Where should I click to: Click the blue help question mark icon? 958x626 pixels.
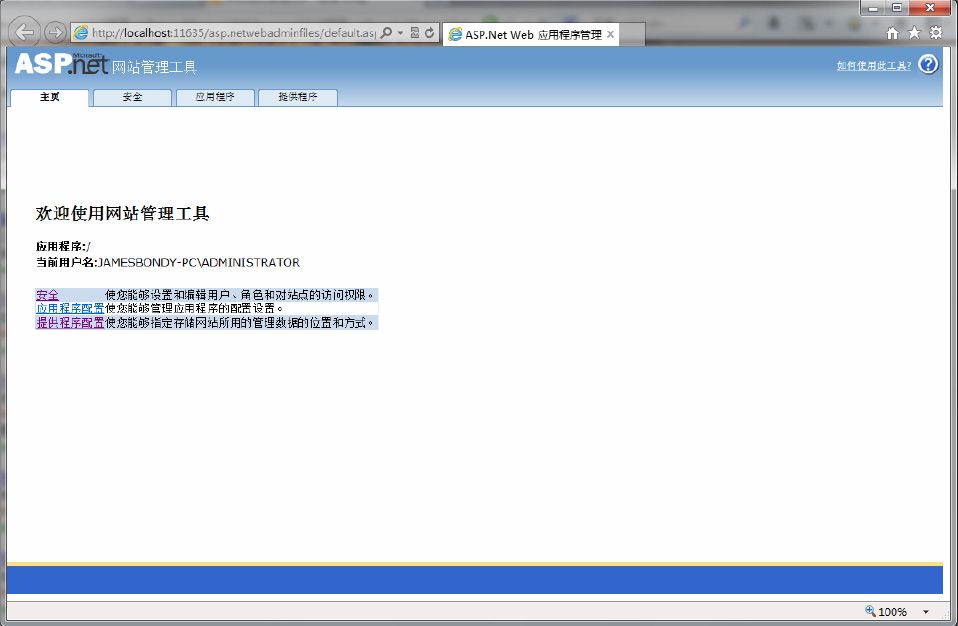click(x=928, y=64)
